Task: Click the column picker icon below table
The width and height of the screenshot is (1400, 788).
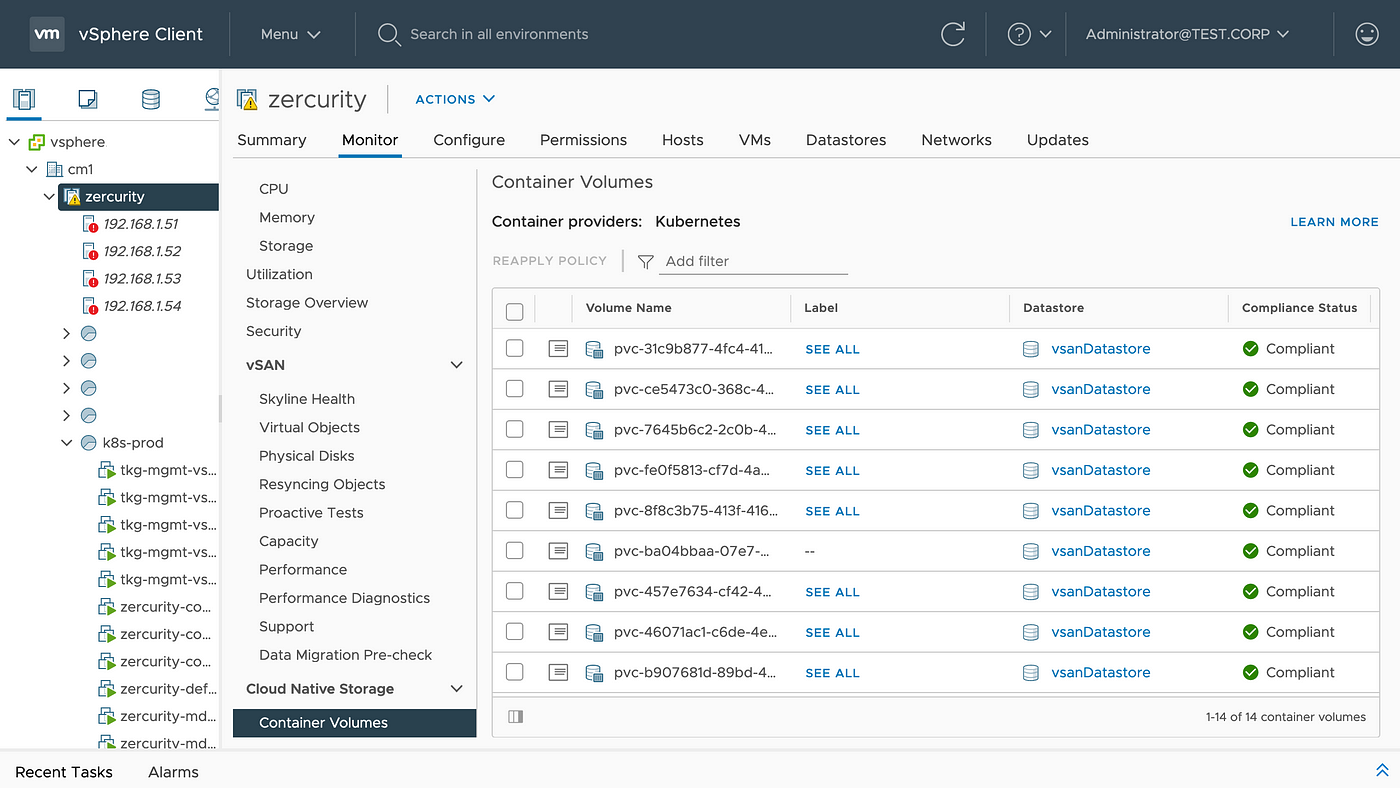Action: click(516, 717)
